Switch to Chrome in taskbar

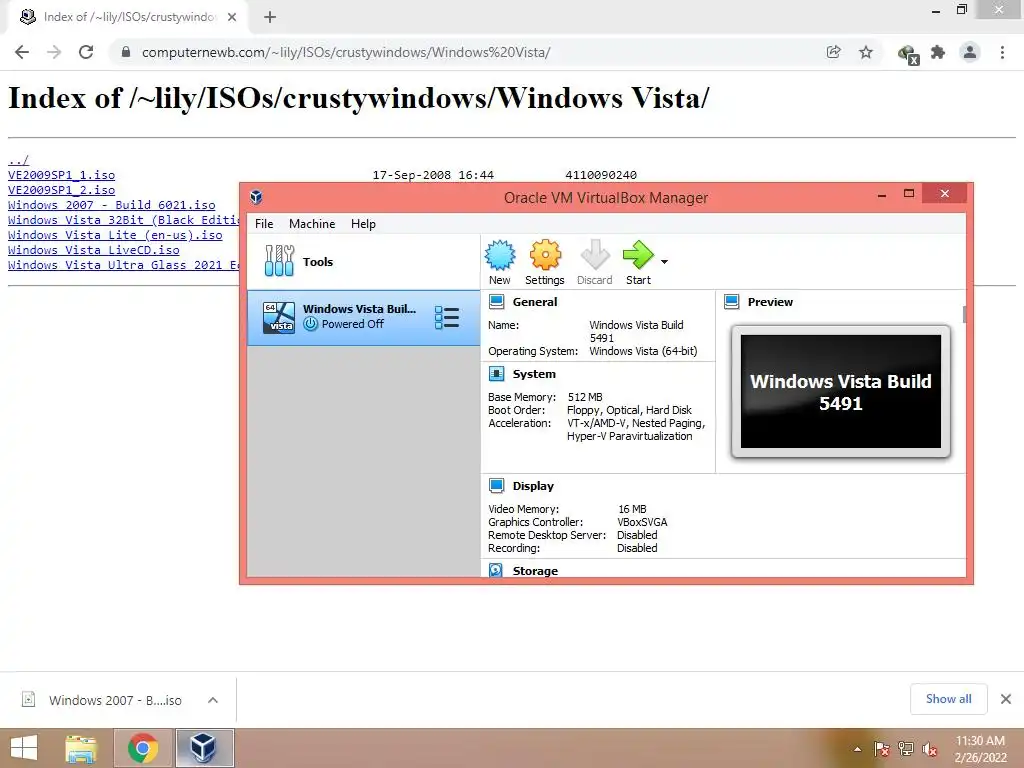click(143, 748)
